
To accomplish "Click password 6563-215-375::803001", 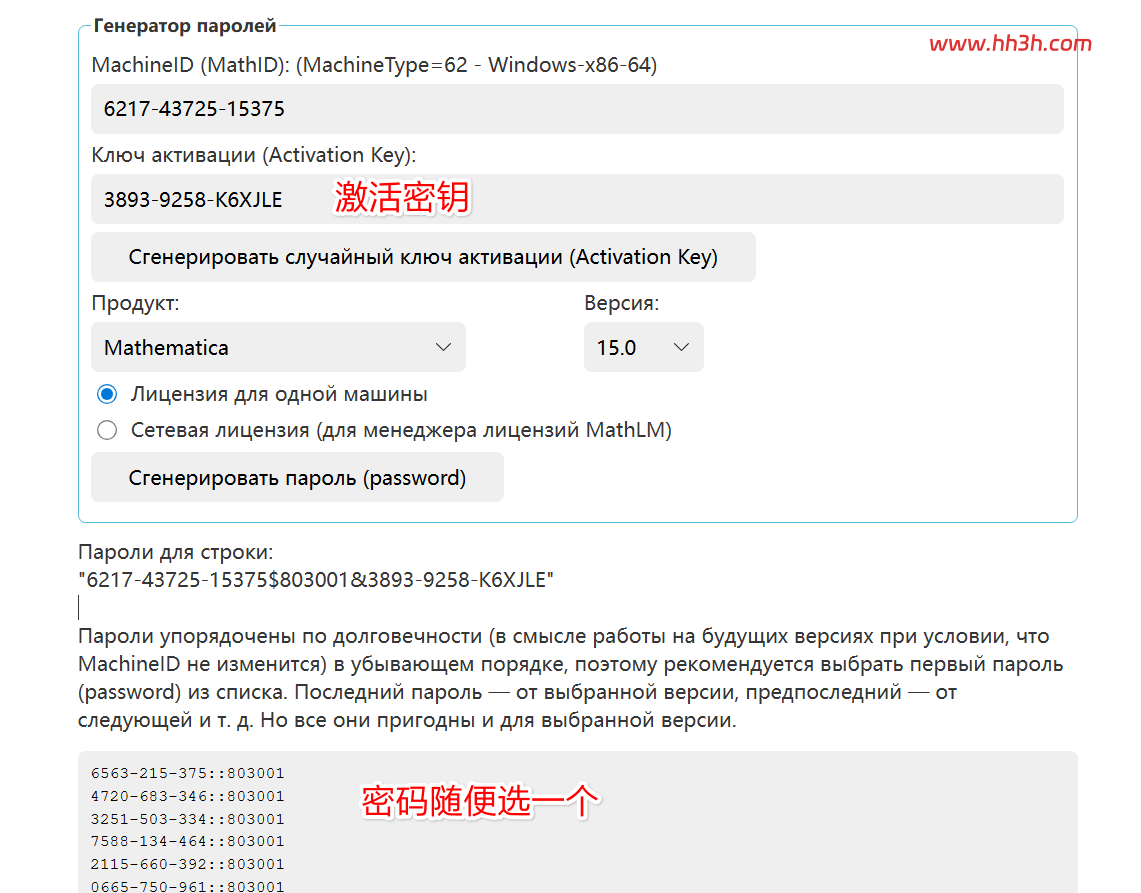I will click(x=188, y=773).
